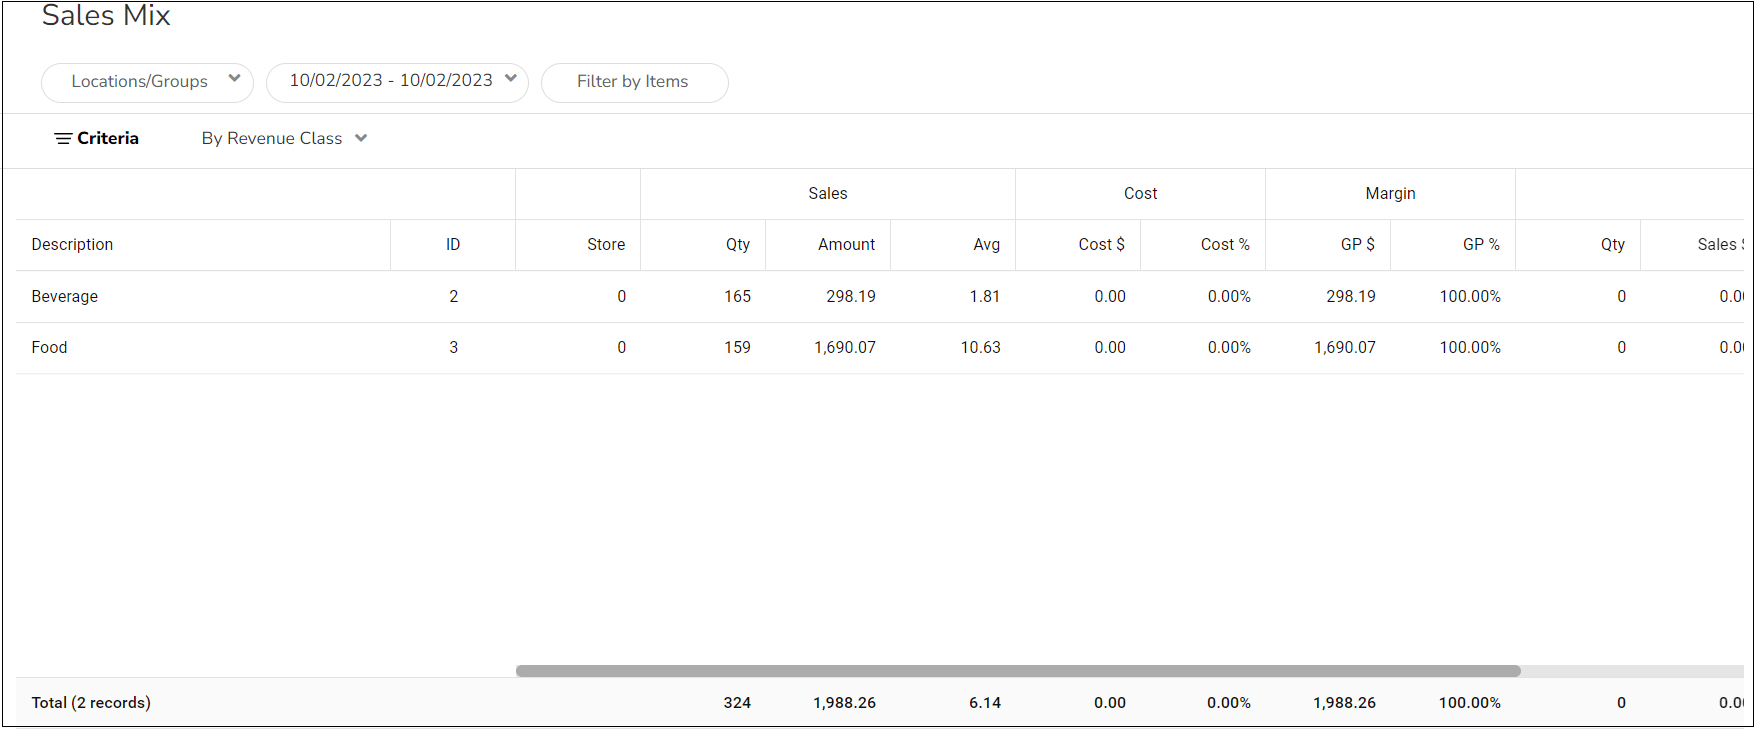Select the Beverage row
Screen dimensions: 1754x734
coord(65,297)
